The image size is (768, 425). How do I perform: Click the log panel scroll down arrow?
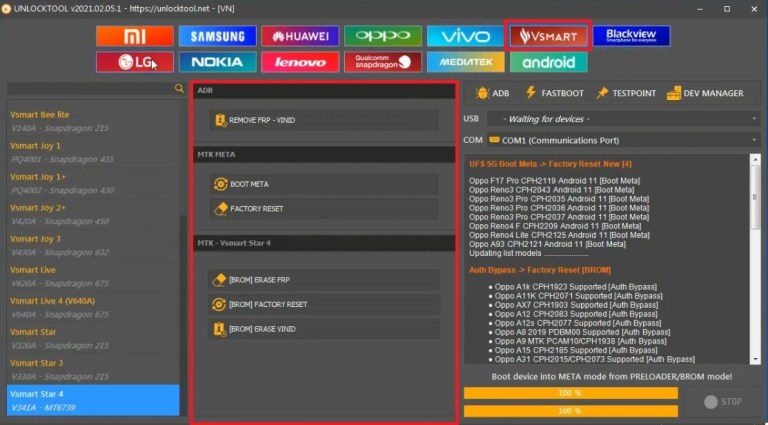(755, 360)
